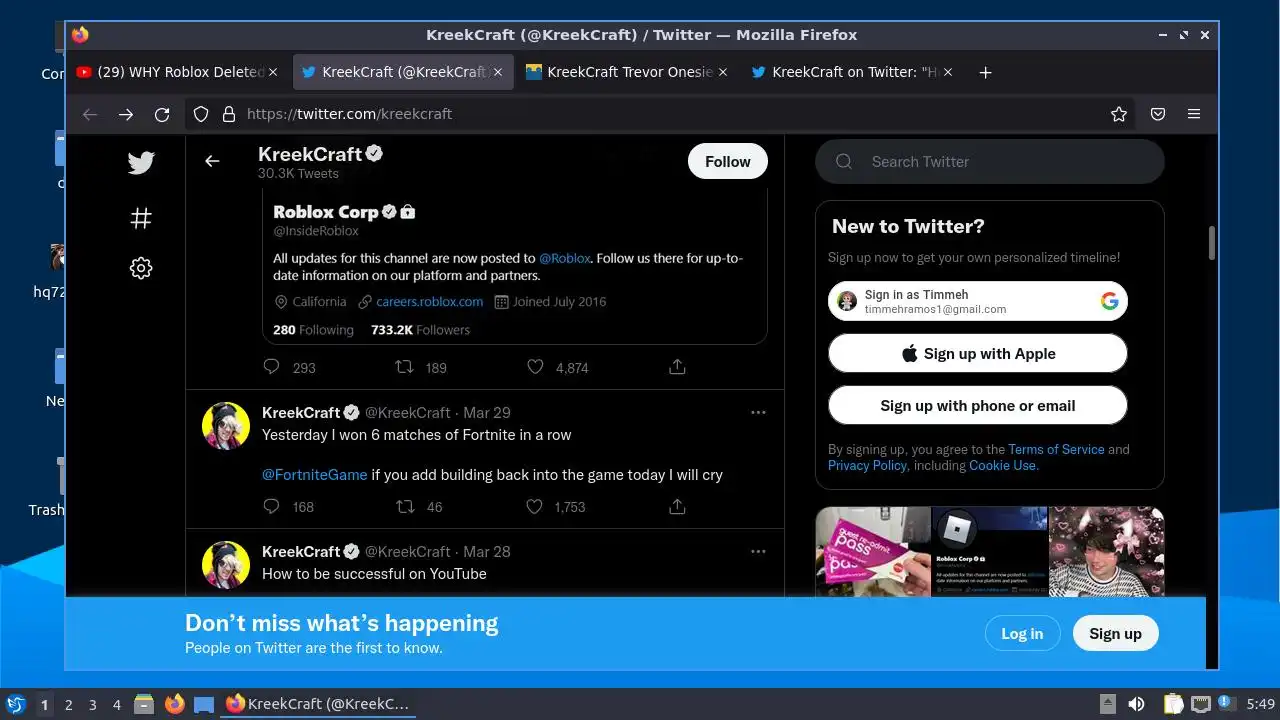Open the taskbar file manager icon
The height and width of the screenshot is (720, 1280).
144,704
